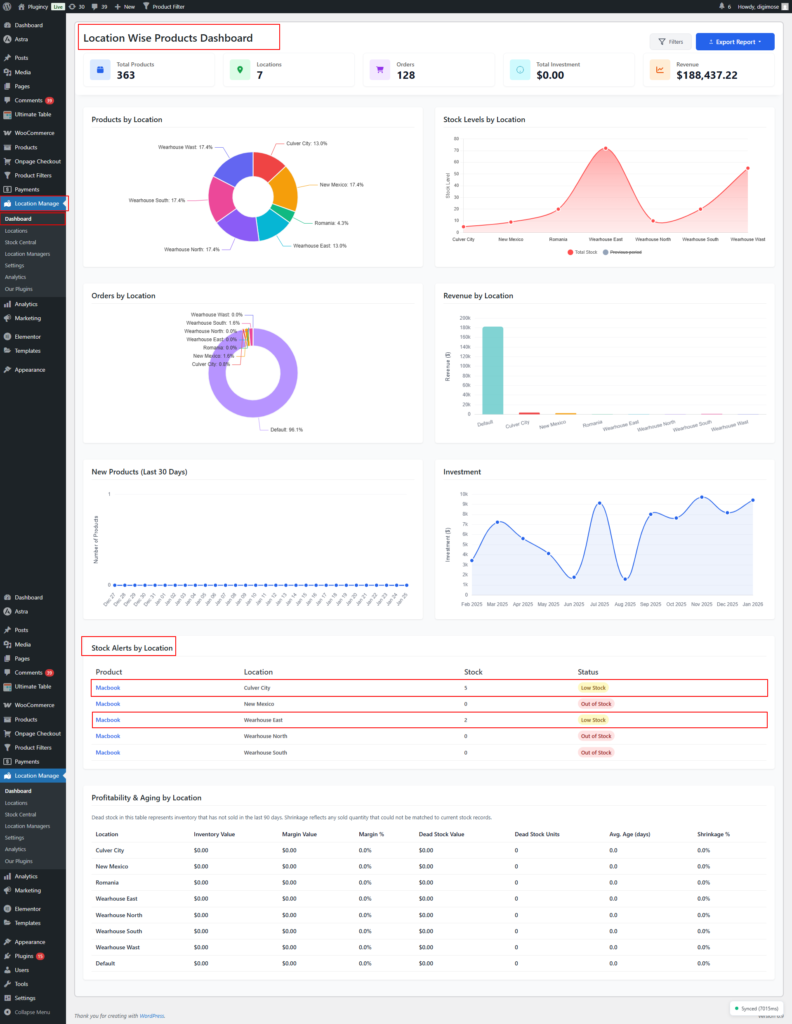Open the Export Report dropdown
This screenshot has width=792, height=1024.
[x=735, y=42]
